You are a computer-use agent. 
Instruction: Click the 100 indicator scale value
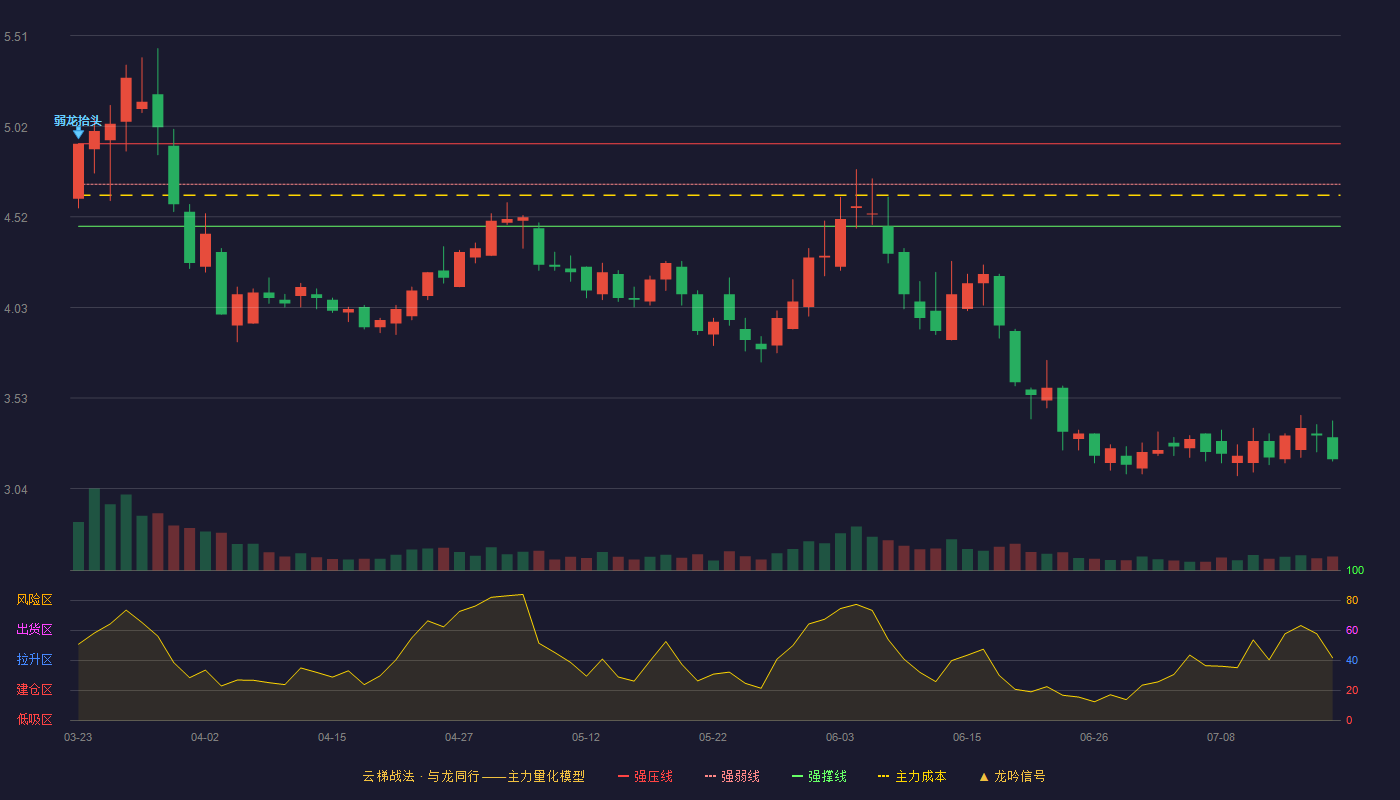1355,571
